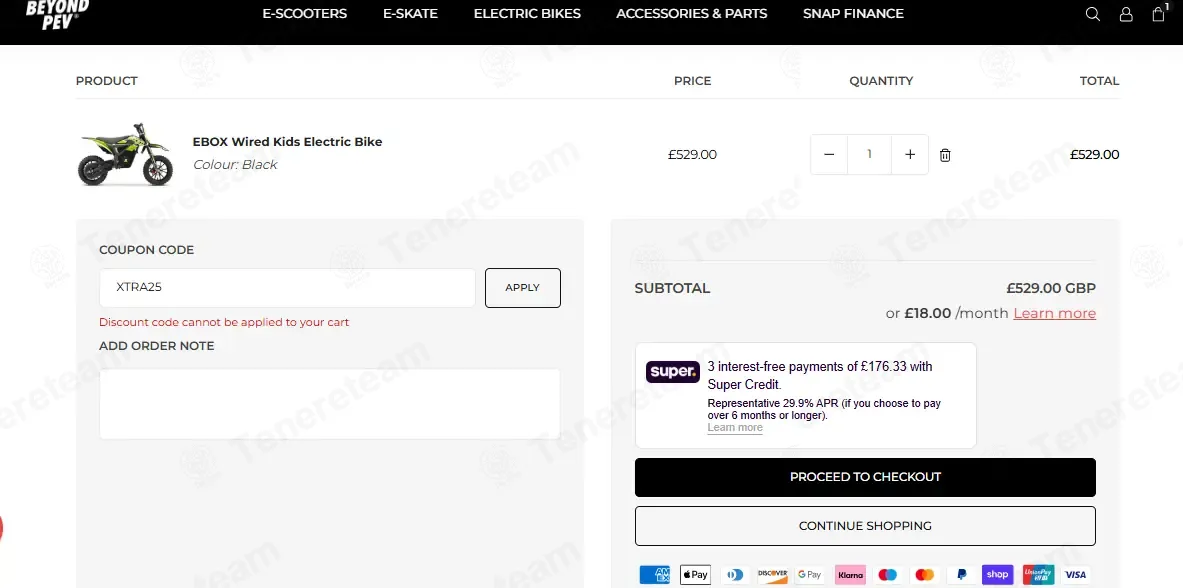Decrease quantity with the minus button
1183x588 pixels.
coord(829,154)
